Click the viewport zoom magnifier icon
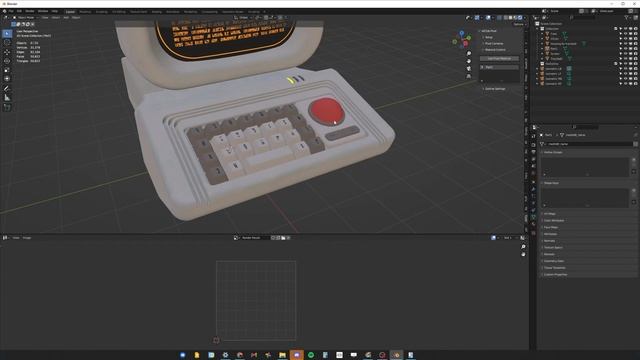This screenshot has width=640, height=360. click(x=469, y=53)
